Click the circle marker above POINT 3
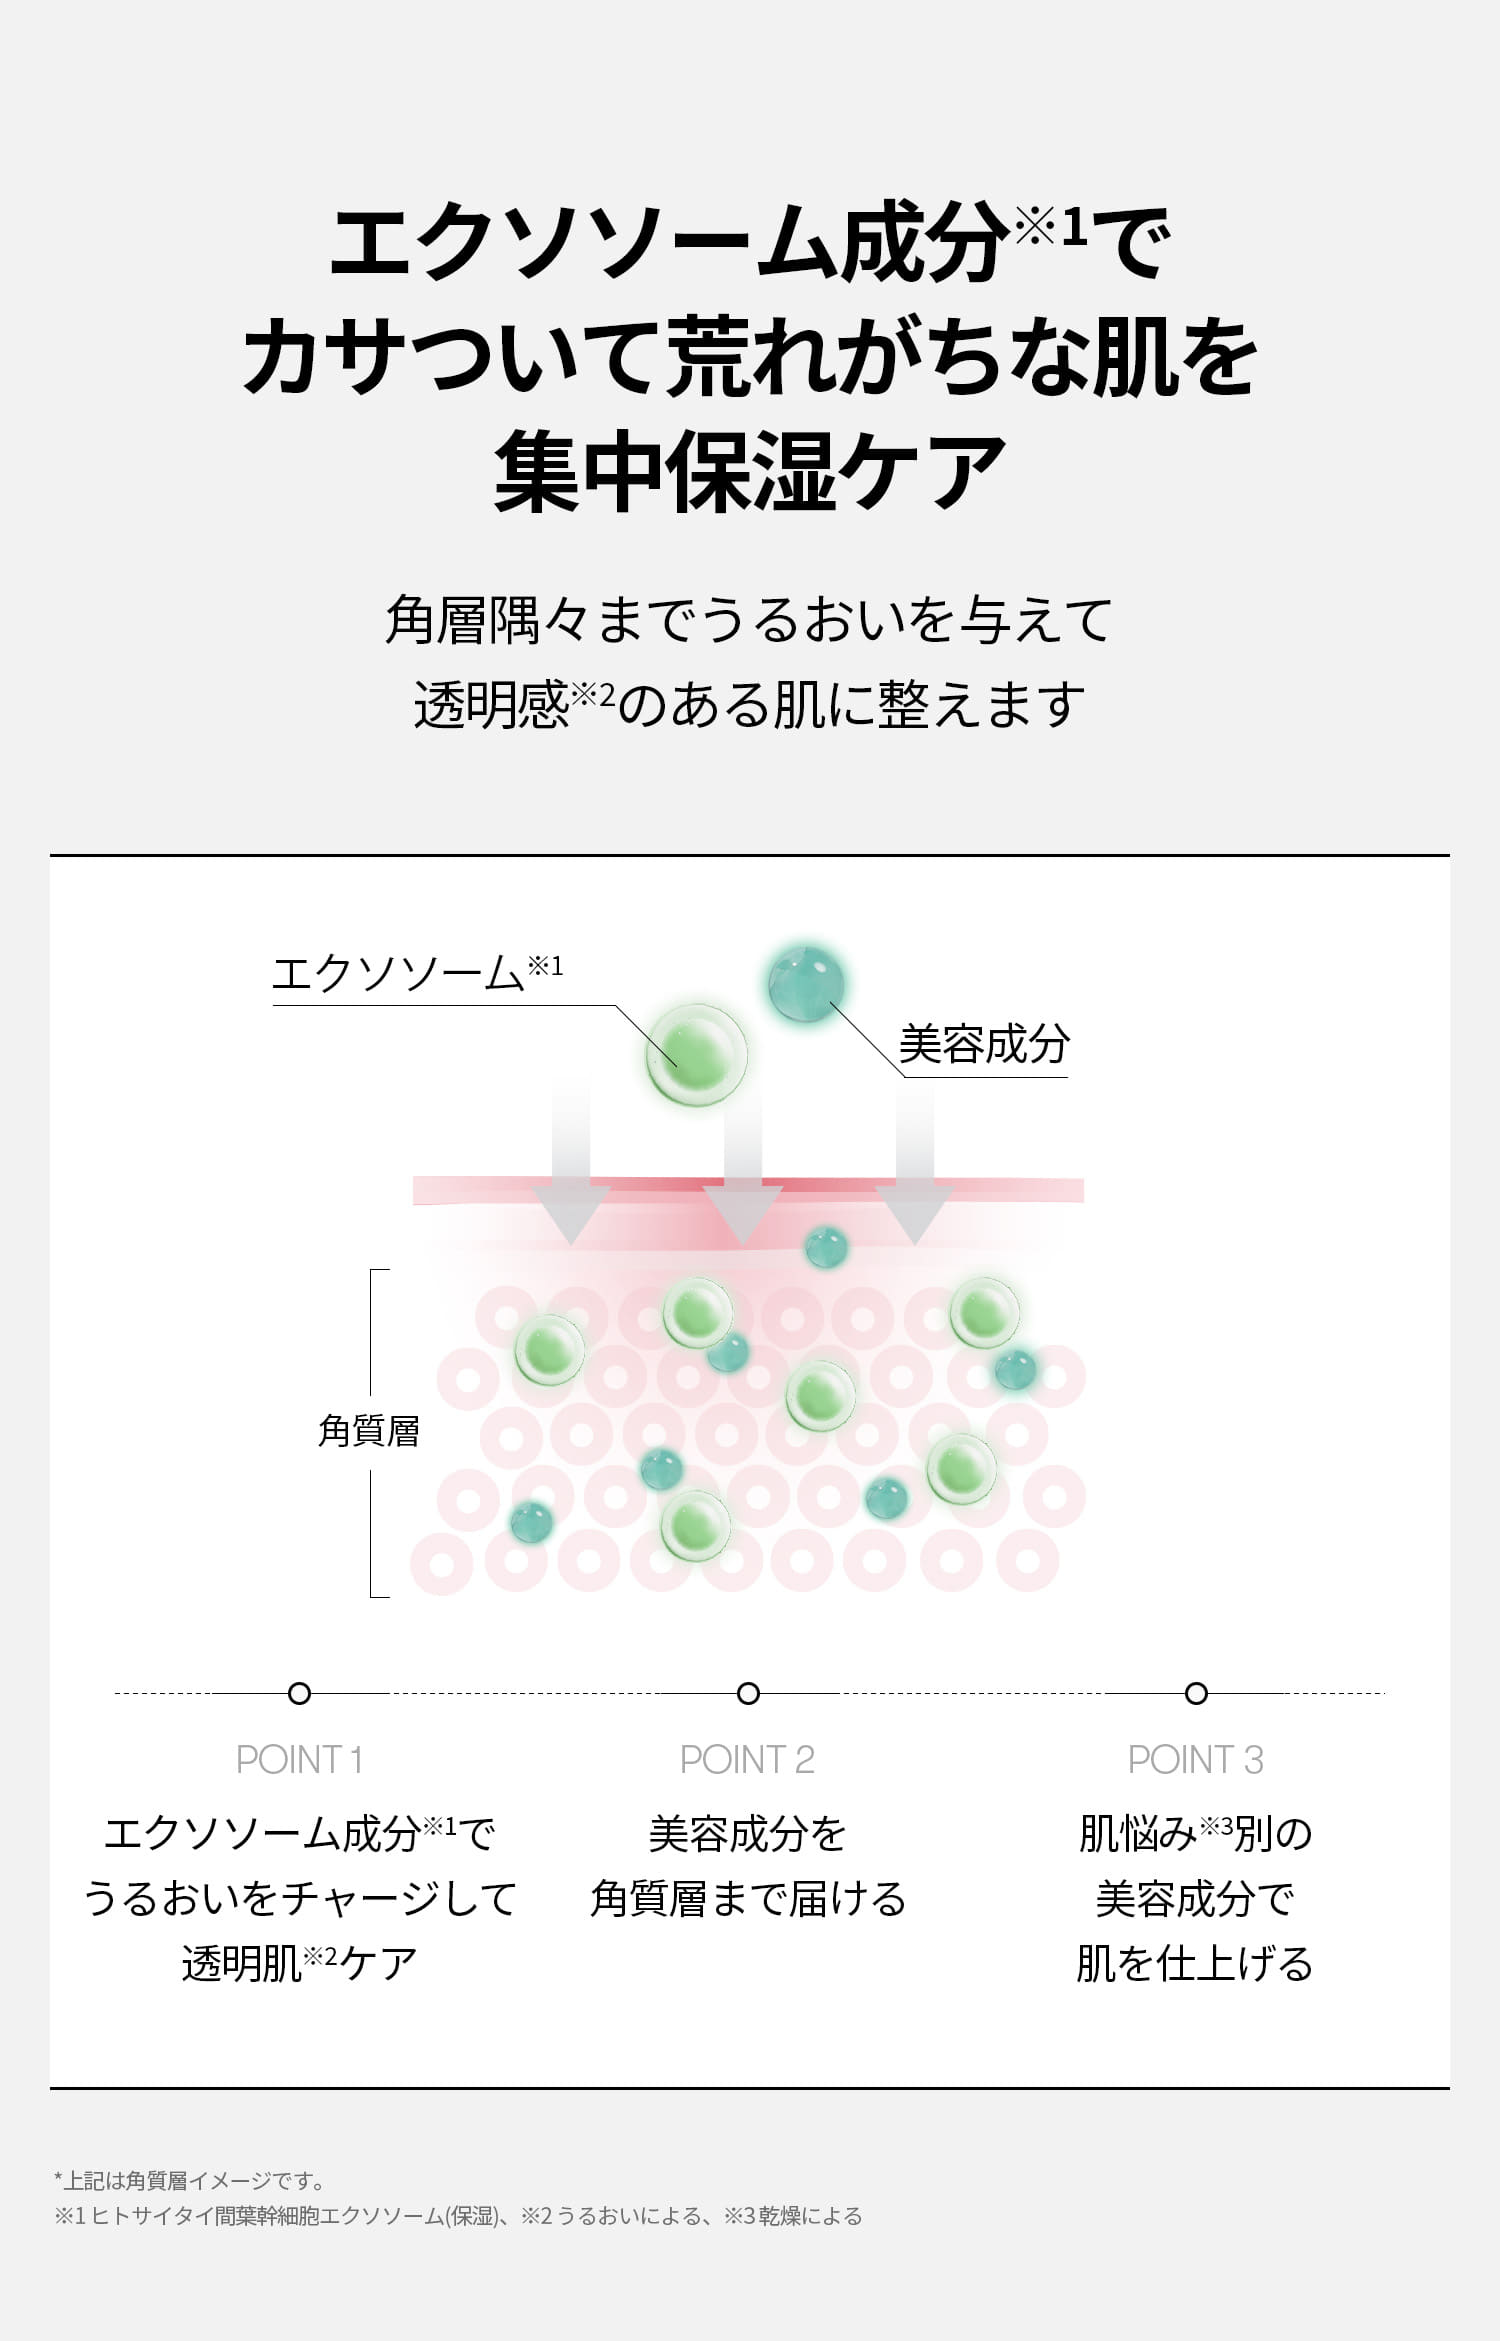This screenshot has width=1500, height=2341. tap(1196, 1693)
